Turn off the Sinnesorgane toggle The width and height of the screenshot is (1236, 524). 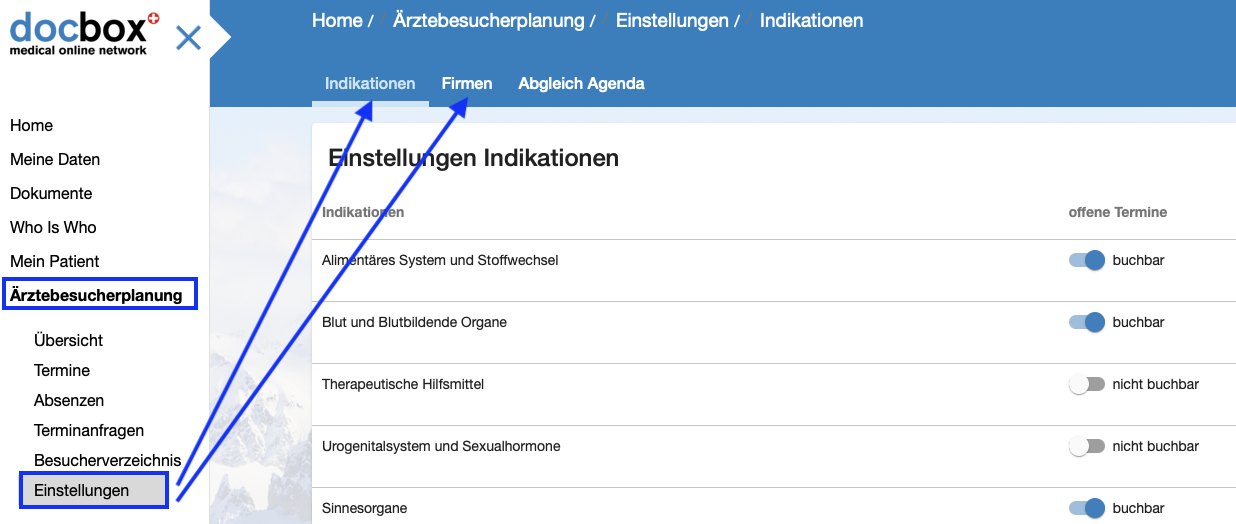[x=1087, y=508]
